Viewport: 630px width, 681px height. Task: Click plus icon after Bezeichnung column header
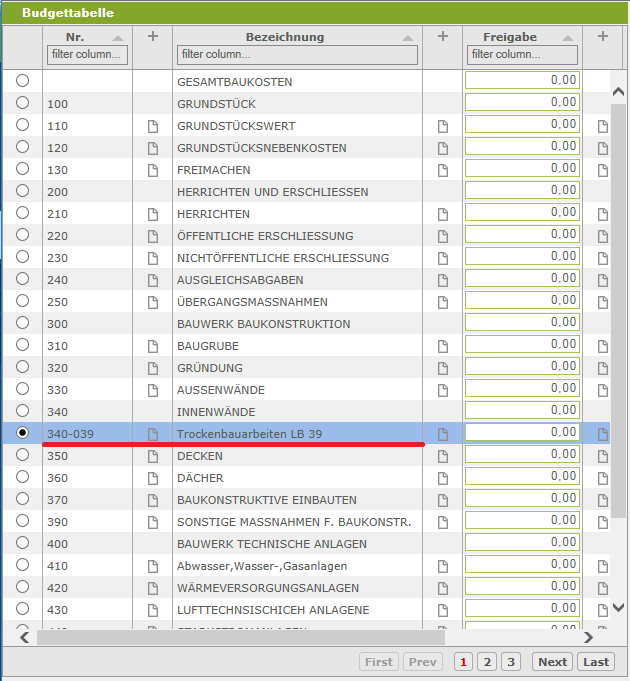443,37
